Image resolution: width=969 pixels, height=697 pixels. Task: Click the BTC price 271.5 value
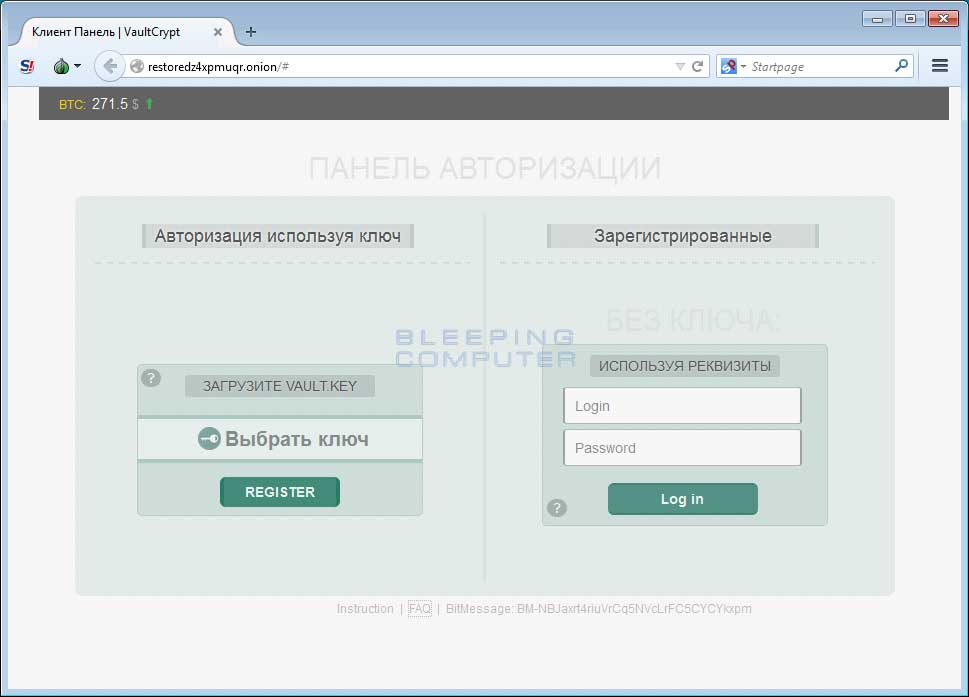pos(109,104)
